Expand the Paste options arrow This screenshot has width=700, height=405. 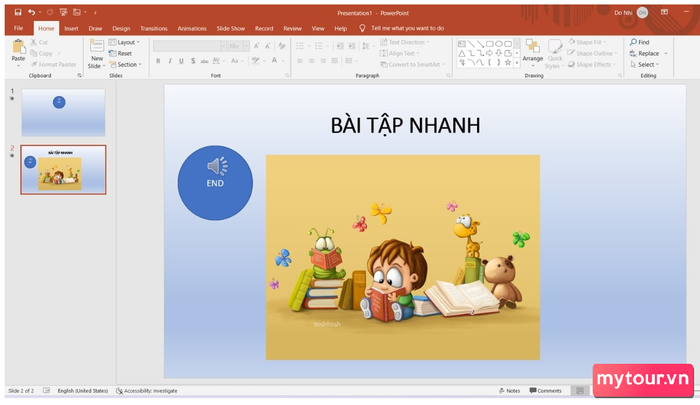point(18,66)
